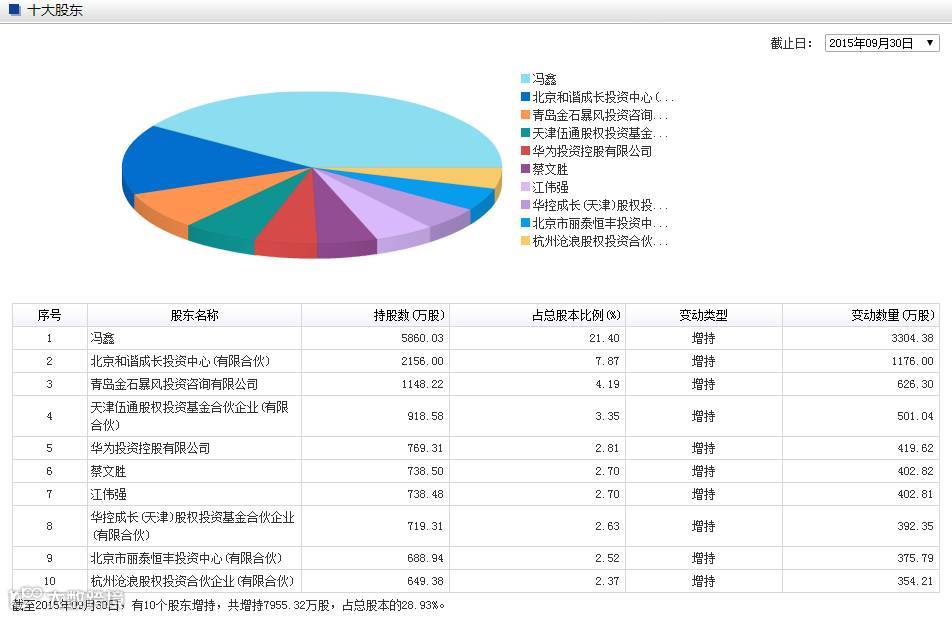The height and width of the screenshot is (617, 952).
Task: Select legend label 华为投资控股有限公司
Action: [x=592, y=151]
